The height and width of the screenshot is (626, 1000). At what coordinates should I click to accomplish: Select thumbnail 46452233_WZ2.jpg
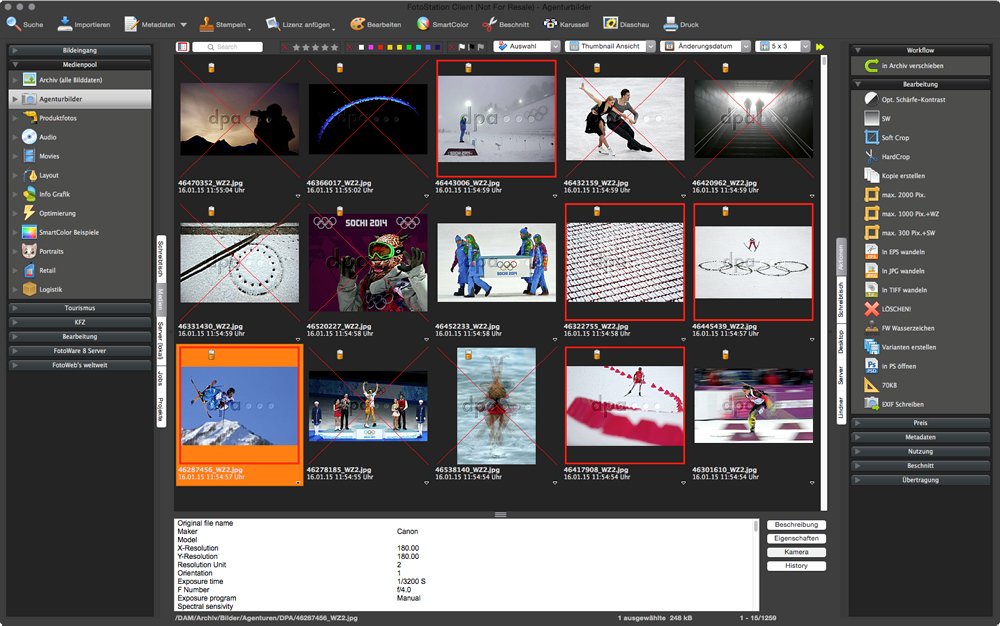(496, 263)
